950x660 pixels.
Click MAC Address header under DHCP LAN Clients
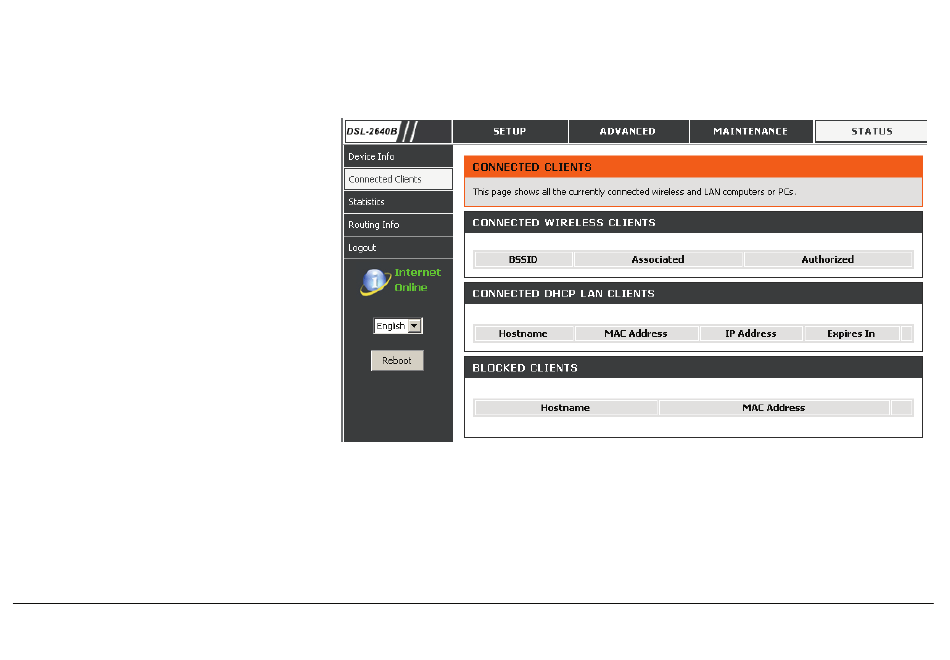pyautogui.click(x=636, y=333)
